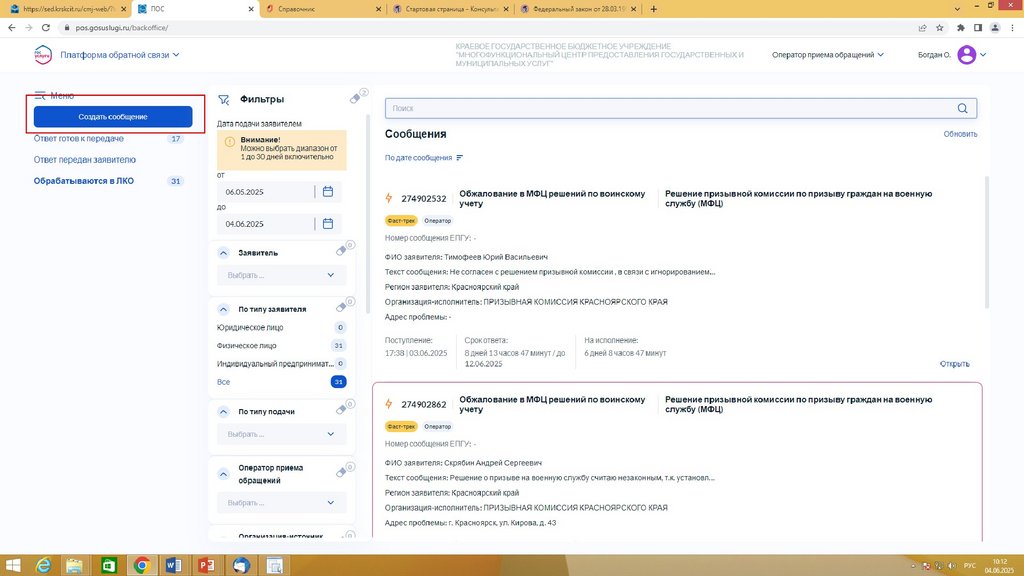Click lightning icon of message 274902862

(x=389, y=404)
